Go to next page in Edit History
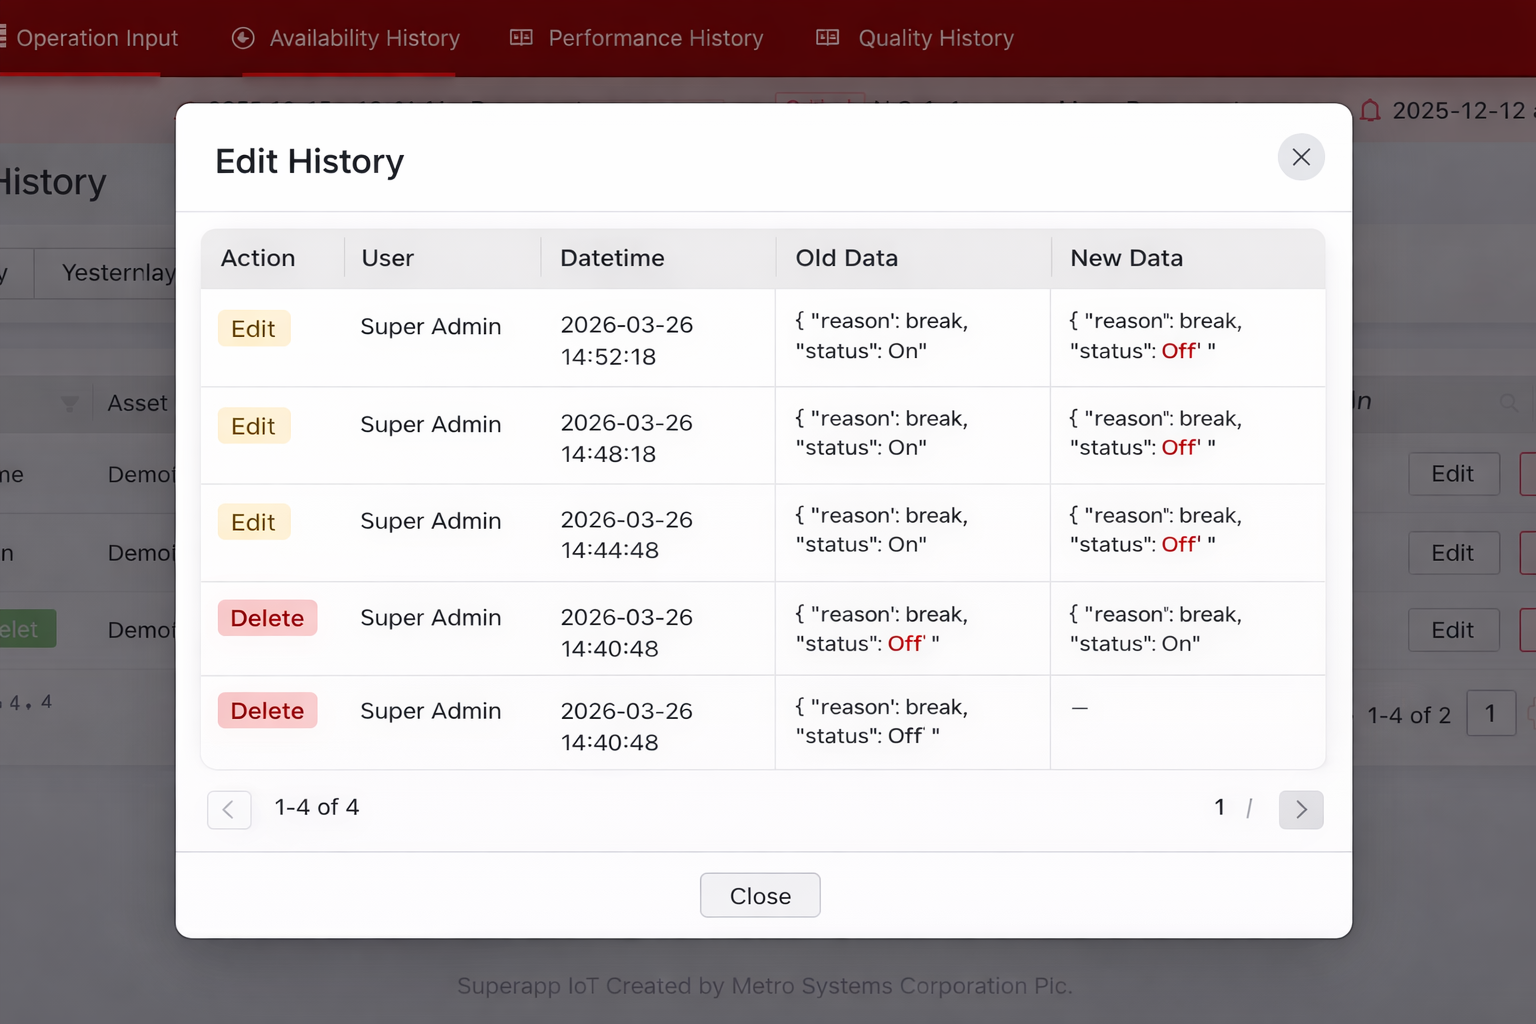The image size is (1536, 1024). pyautogui.click(x=1301, y=809)
